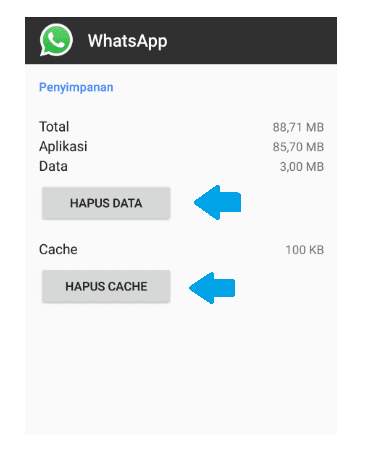389x459 pixels.
Task: Click empty area below HAPUS CACHE
Action: 181,367
